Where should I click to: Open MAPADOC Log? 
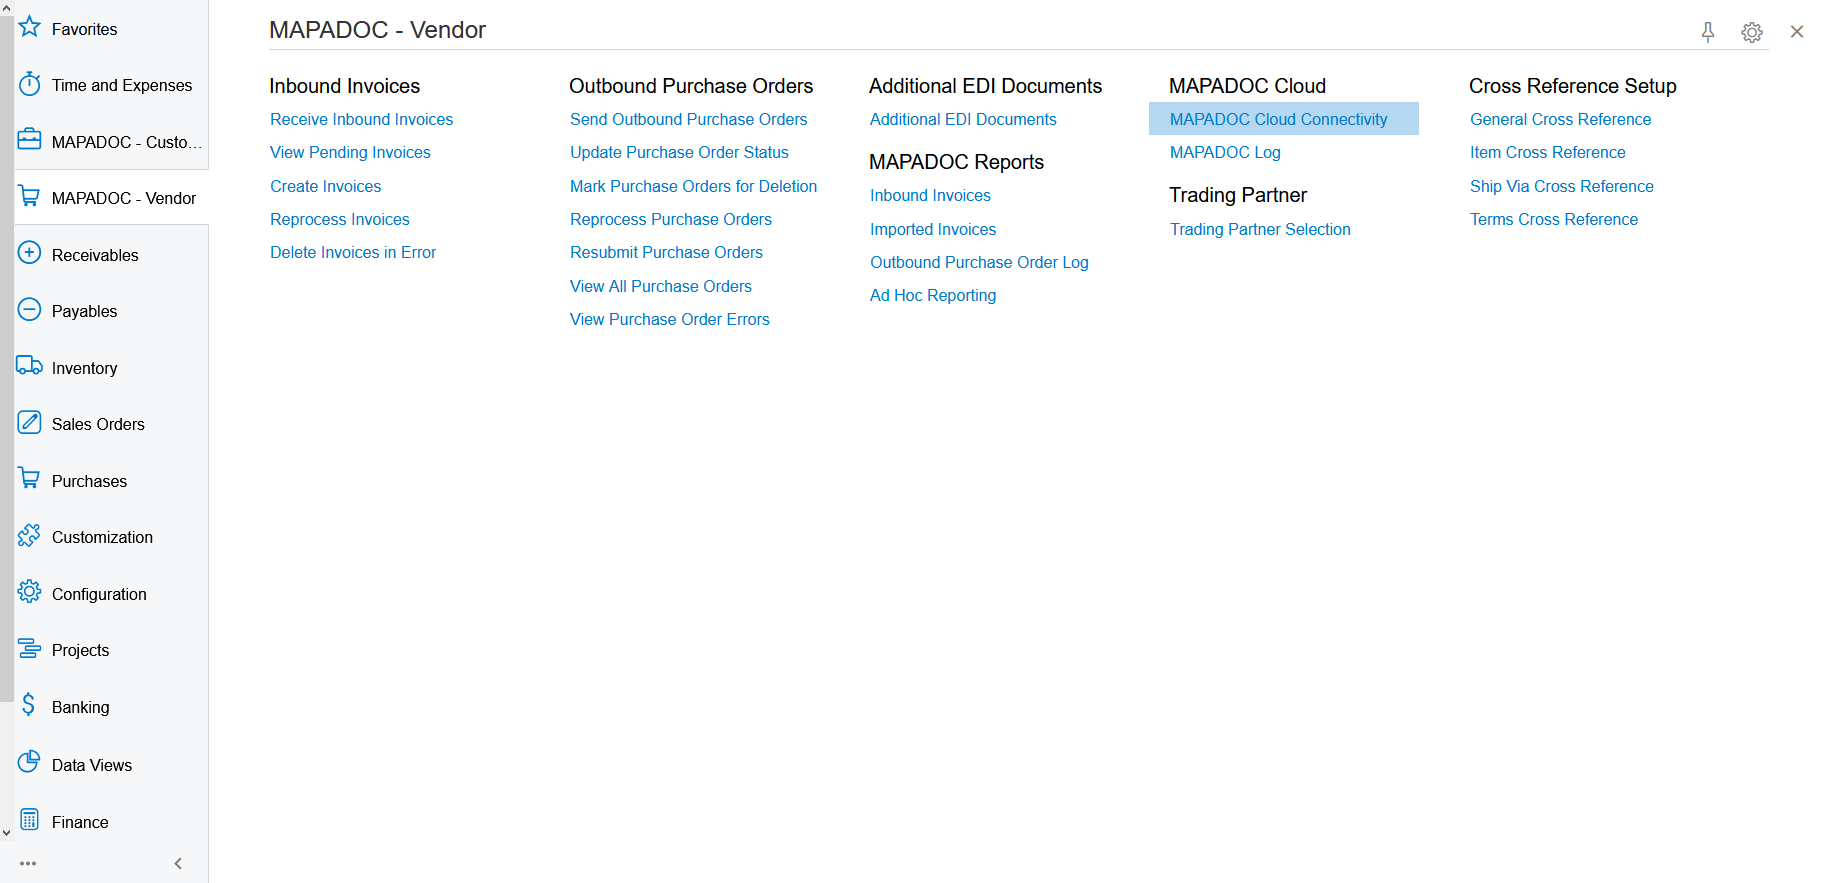coord(1225,152)
